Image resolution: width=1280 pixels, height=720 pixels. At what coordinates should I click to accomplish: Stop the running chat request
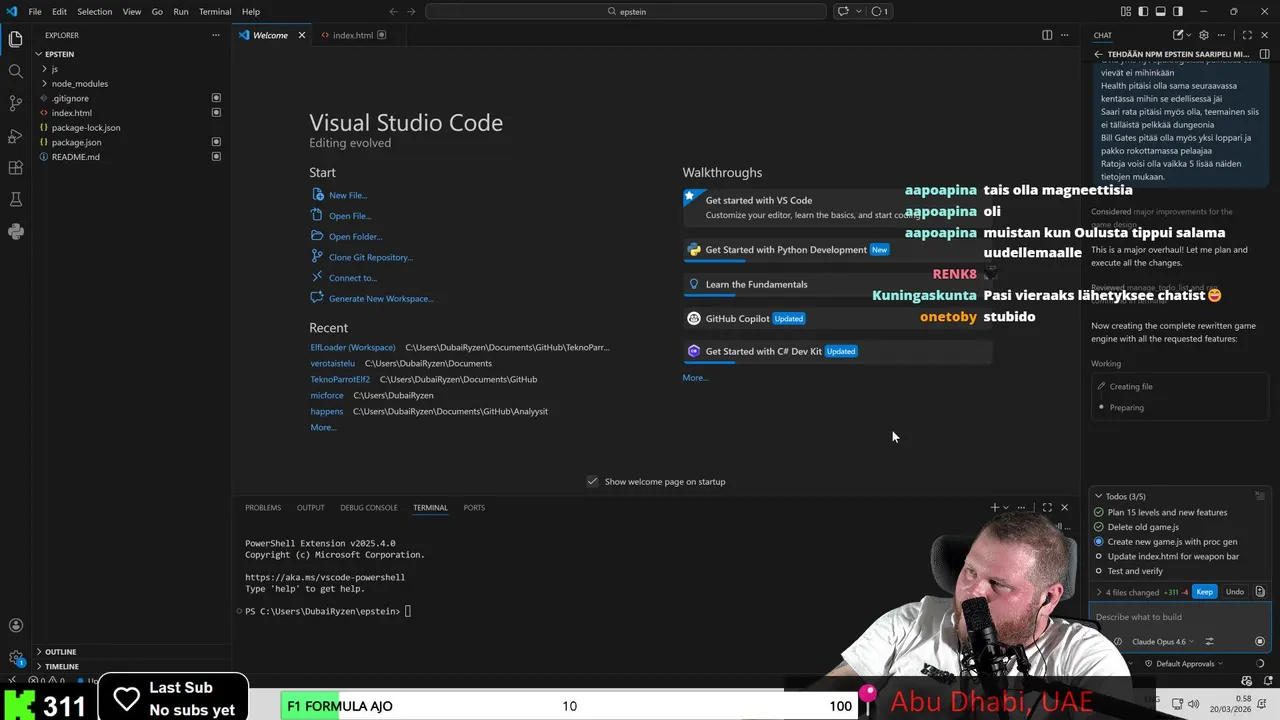pos(1260,641)
